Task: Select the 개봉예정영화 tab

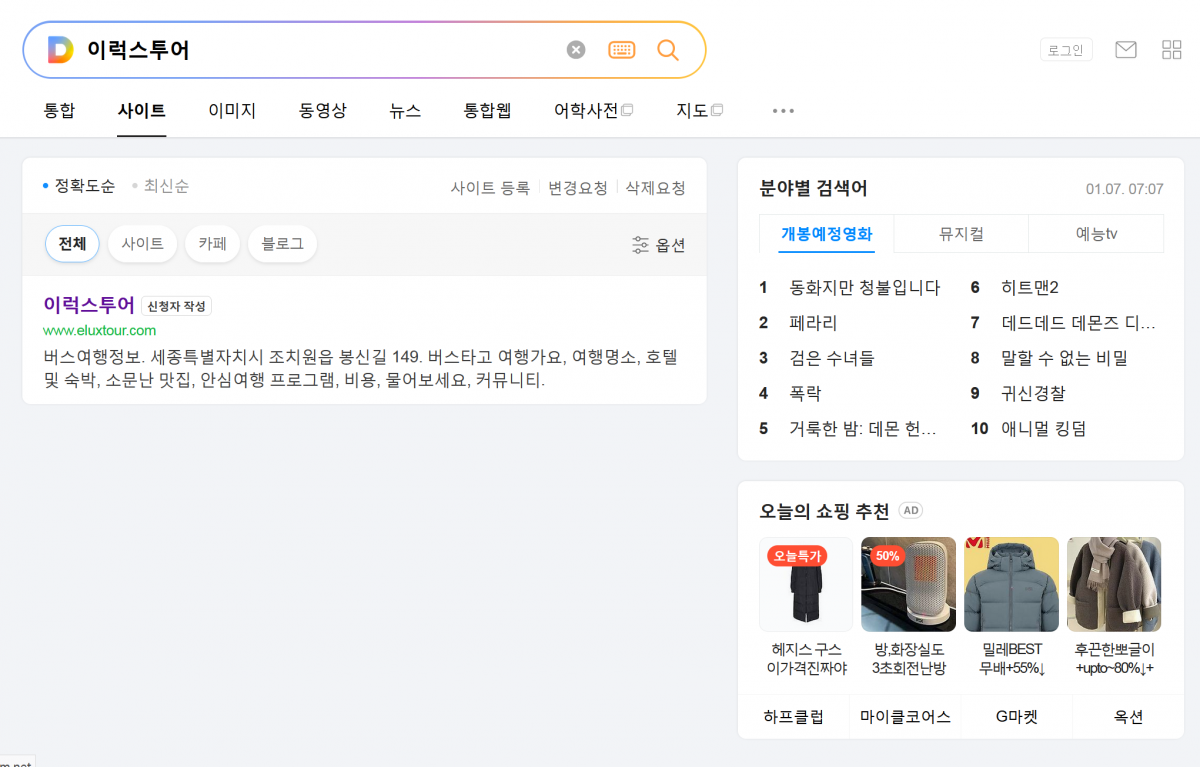Action: tap(827, 234)
